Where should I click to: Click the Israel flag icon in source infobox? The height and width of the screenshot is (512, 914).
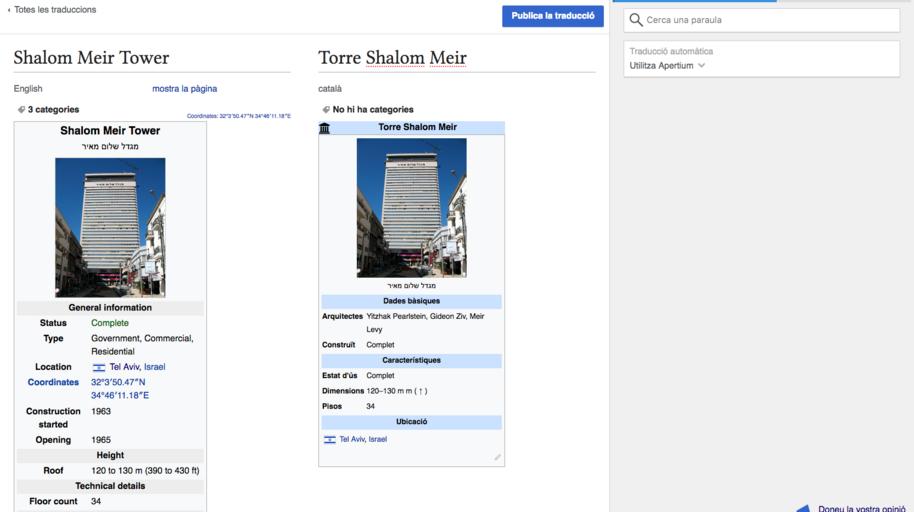click(99, 367)
